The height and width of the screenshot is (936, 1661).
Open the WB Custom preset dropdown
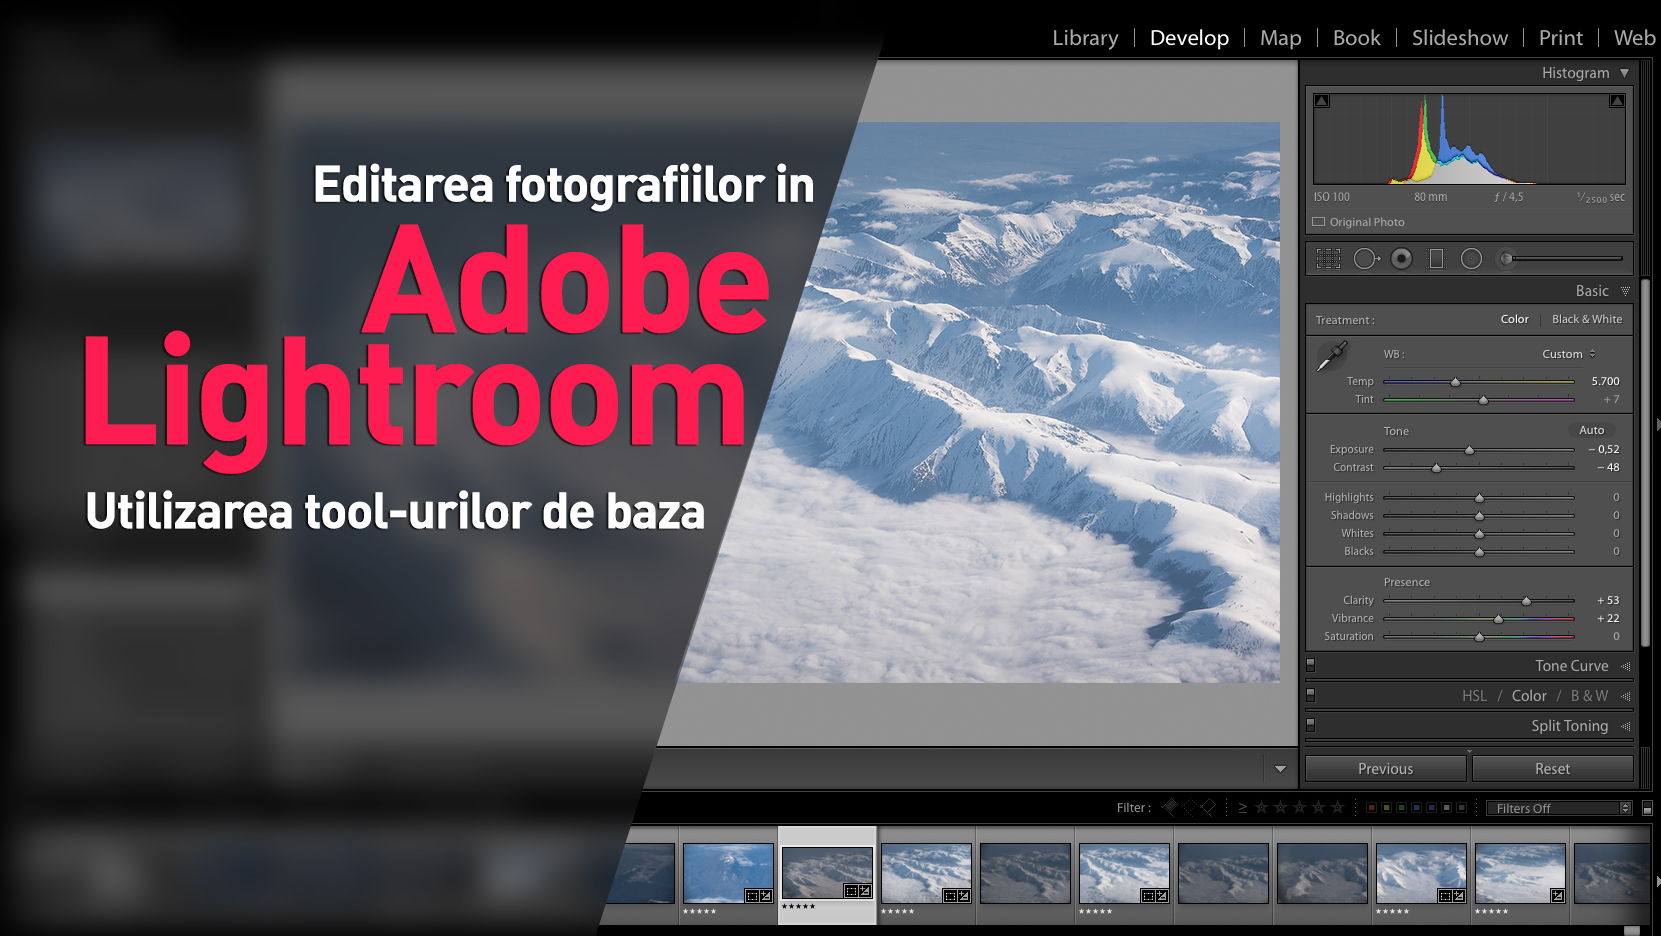pyautogui.click(x=1569, y=354)
